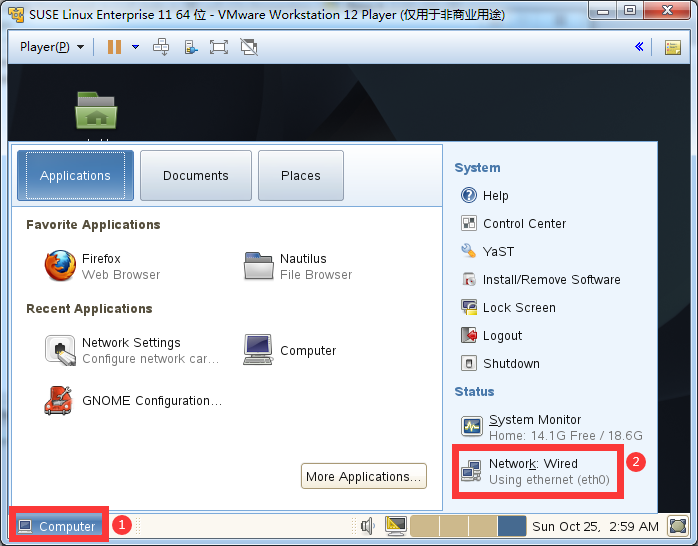Switch to the third workspace
This screenshot has width=698, height=546.
click(x=483, y=526)
